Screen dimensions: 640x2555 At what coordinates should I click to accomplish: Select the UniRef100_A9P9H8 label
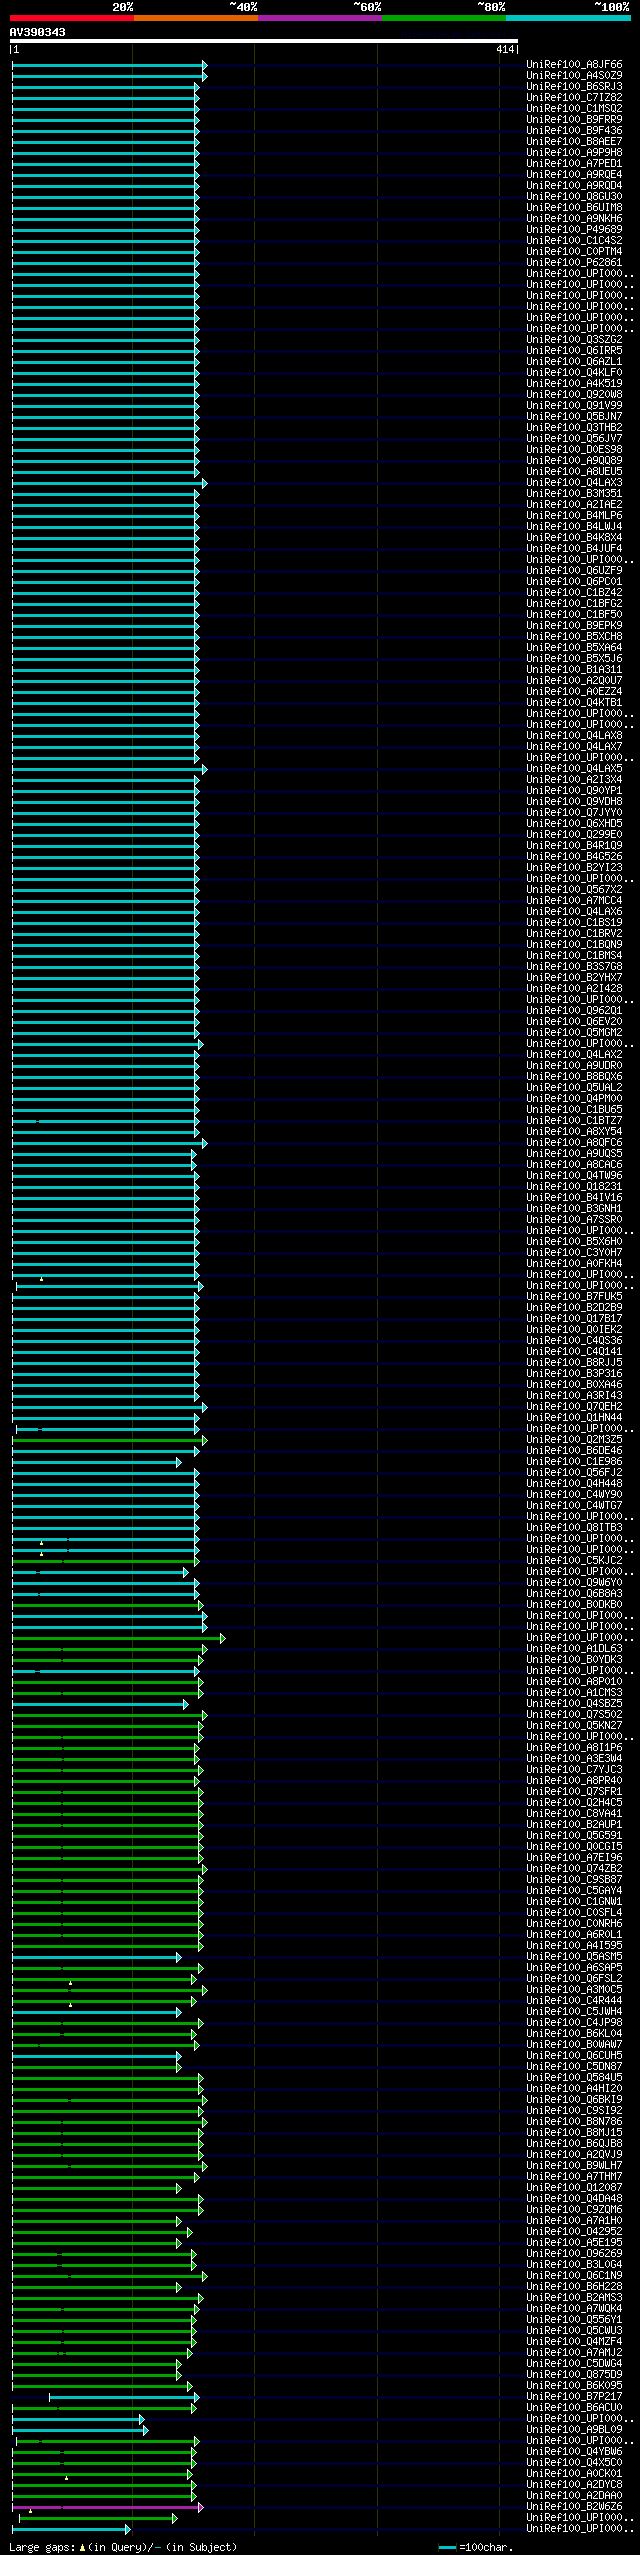point(574,152)
